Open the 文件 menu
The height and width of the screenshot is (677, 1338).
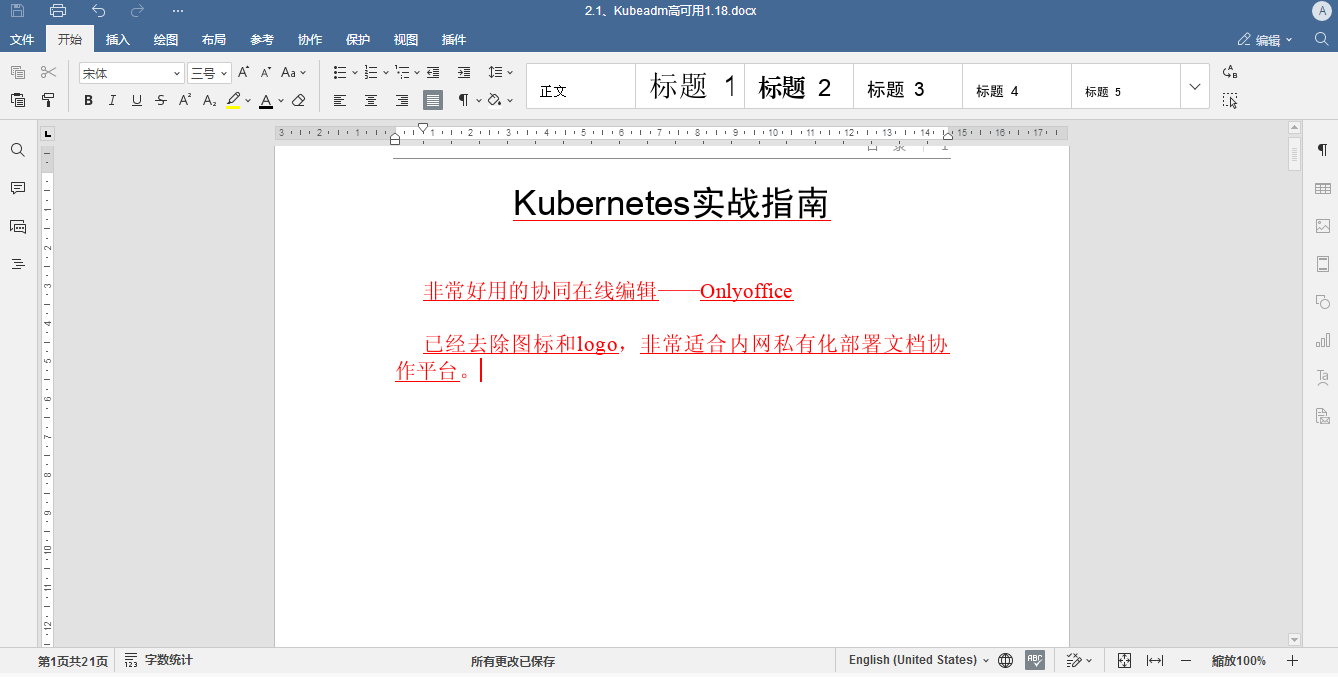click(22, 40)
